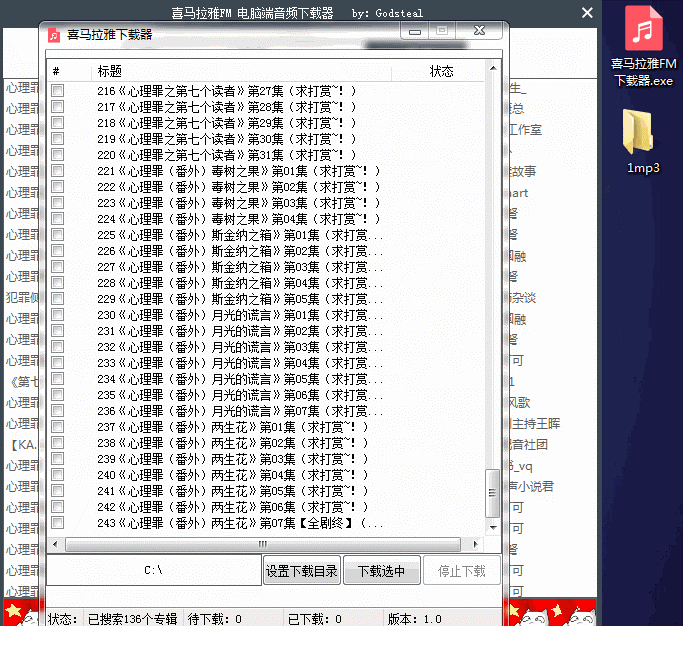This screenshot has width=683, height=649.
Task: Check the box for item 217 第28集
Action: 57,107
